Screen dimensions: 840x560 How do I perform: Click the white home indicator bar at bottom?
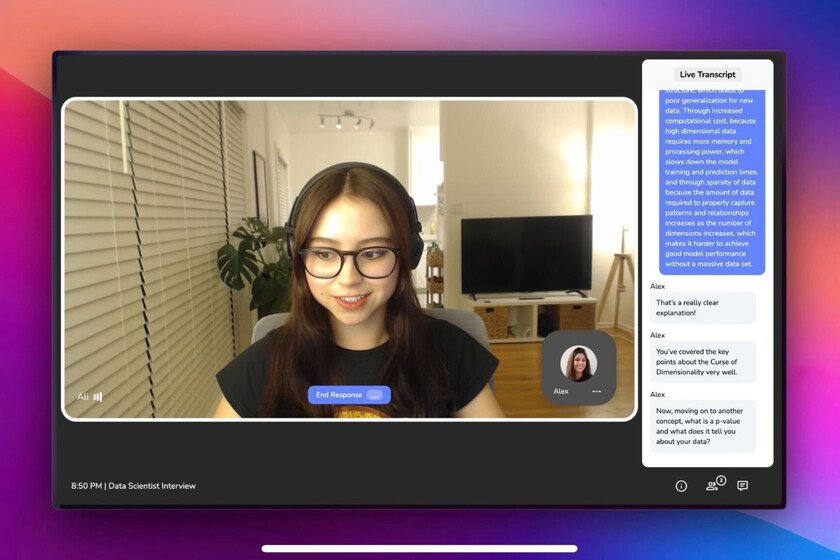pyautogui.click(x=419, y=548)
